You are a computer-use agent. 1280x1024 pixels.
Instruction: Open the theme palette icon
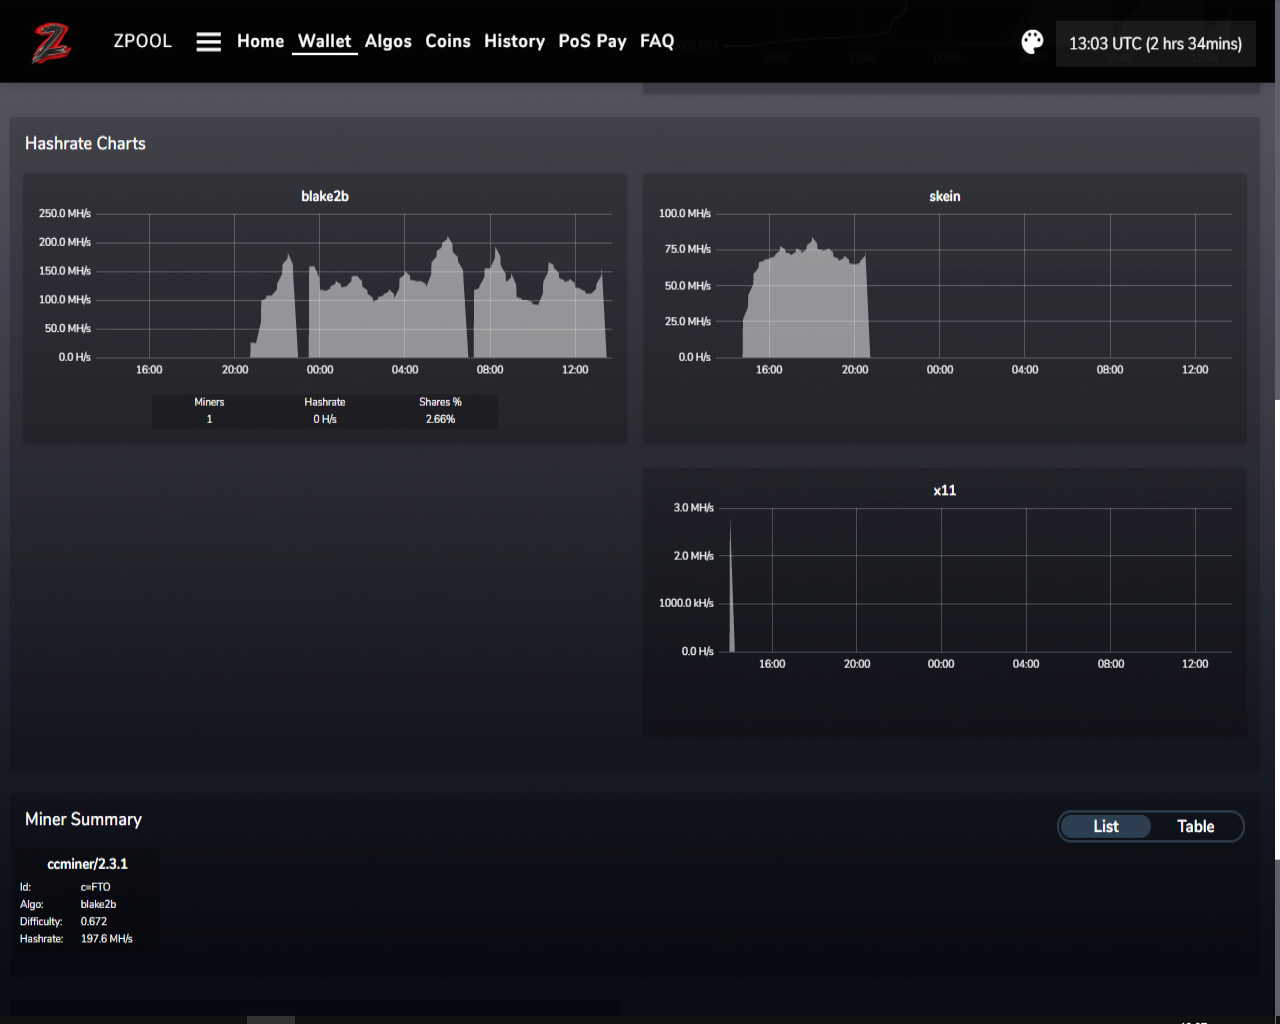(x=1032, y=42)
